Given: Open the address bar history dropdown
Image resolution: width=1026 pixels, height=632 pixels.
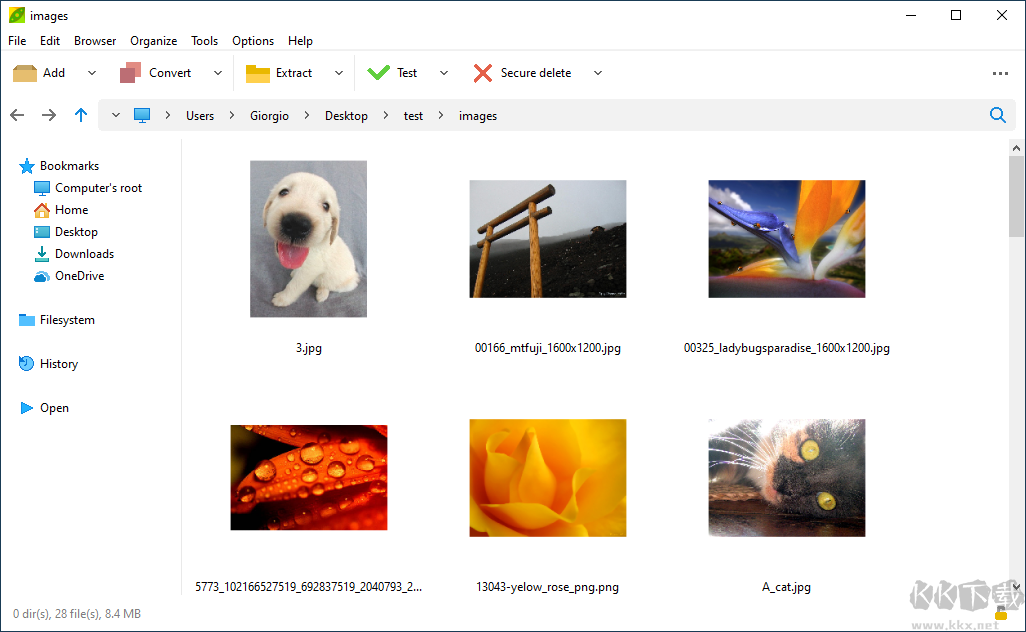Looking at the screenshot, I should (x=116, y=116).
